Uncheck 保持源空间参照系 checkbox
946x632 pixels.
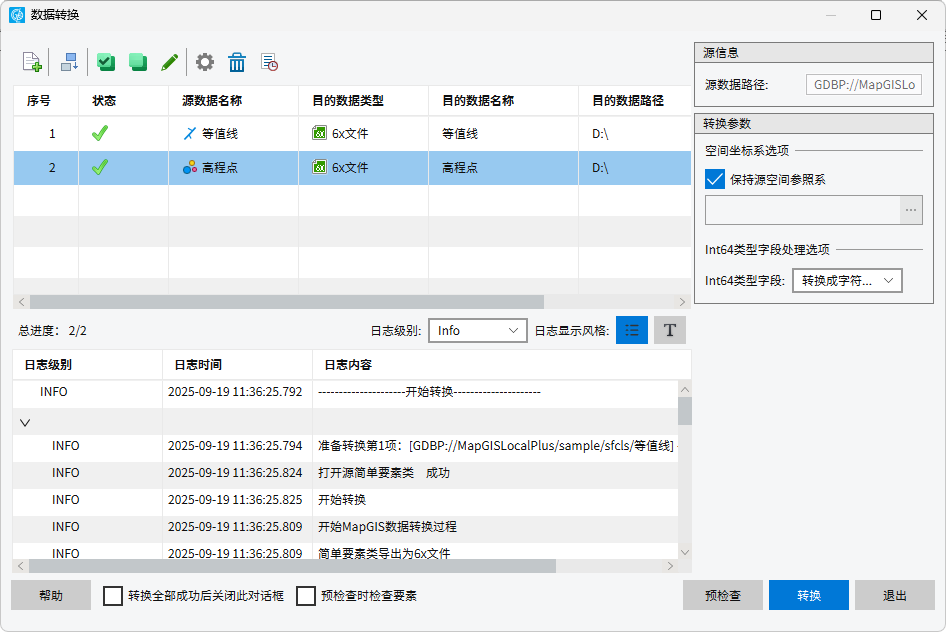(x=715, y=180)
